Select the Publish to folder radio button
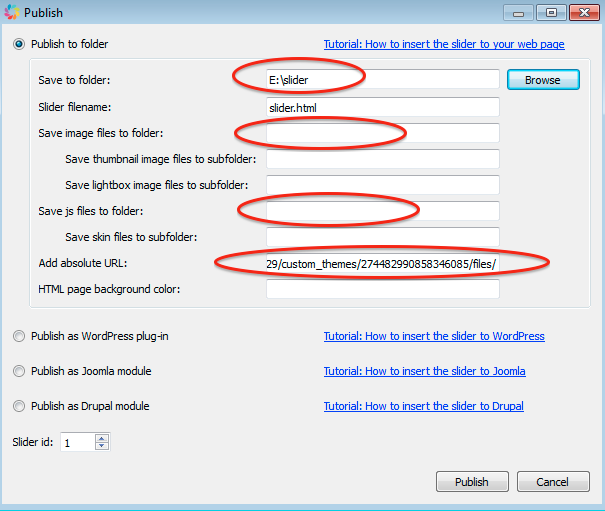 click(x=19, y=44)
